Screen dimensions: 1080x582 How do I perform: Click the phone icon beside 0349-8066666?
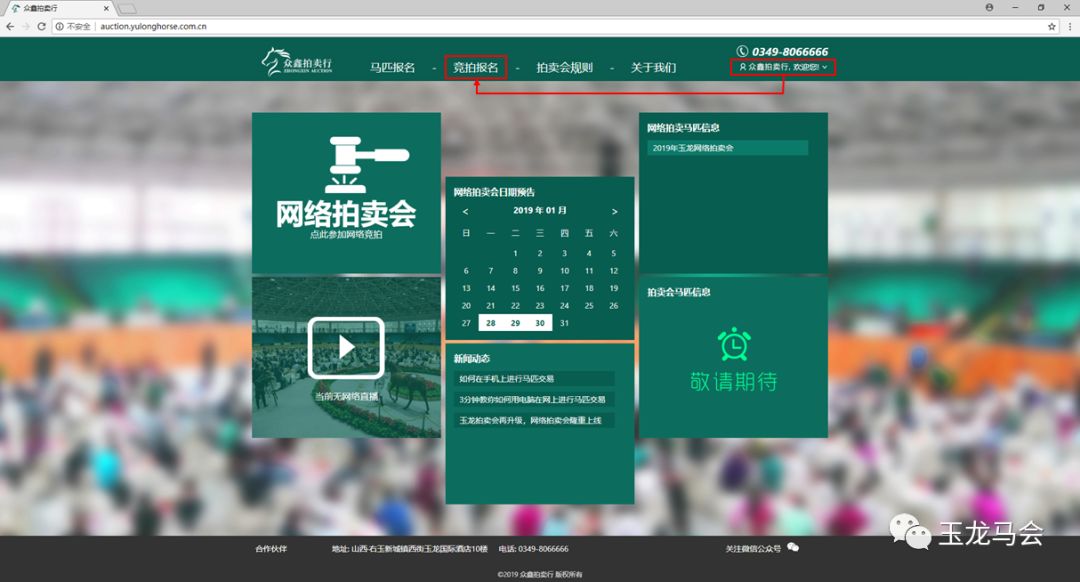(741, 51)
